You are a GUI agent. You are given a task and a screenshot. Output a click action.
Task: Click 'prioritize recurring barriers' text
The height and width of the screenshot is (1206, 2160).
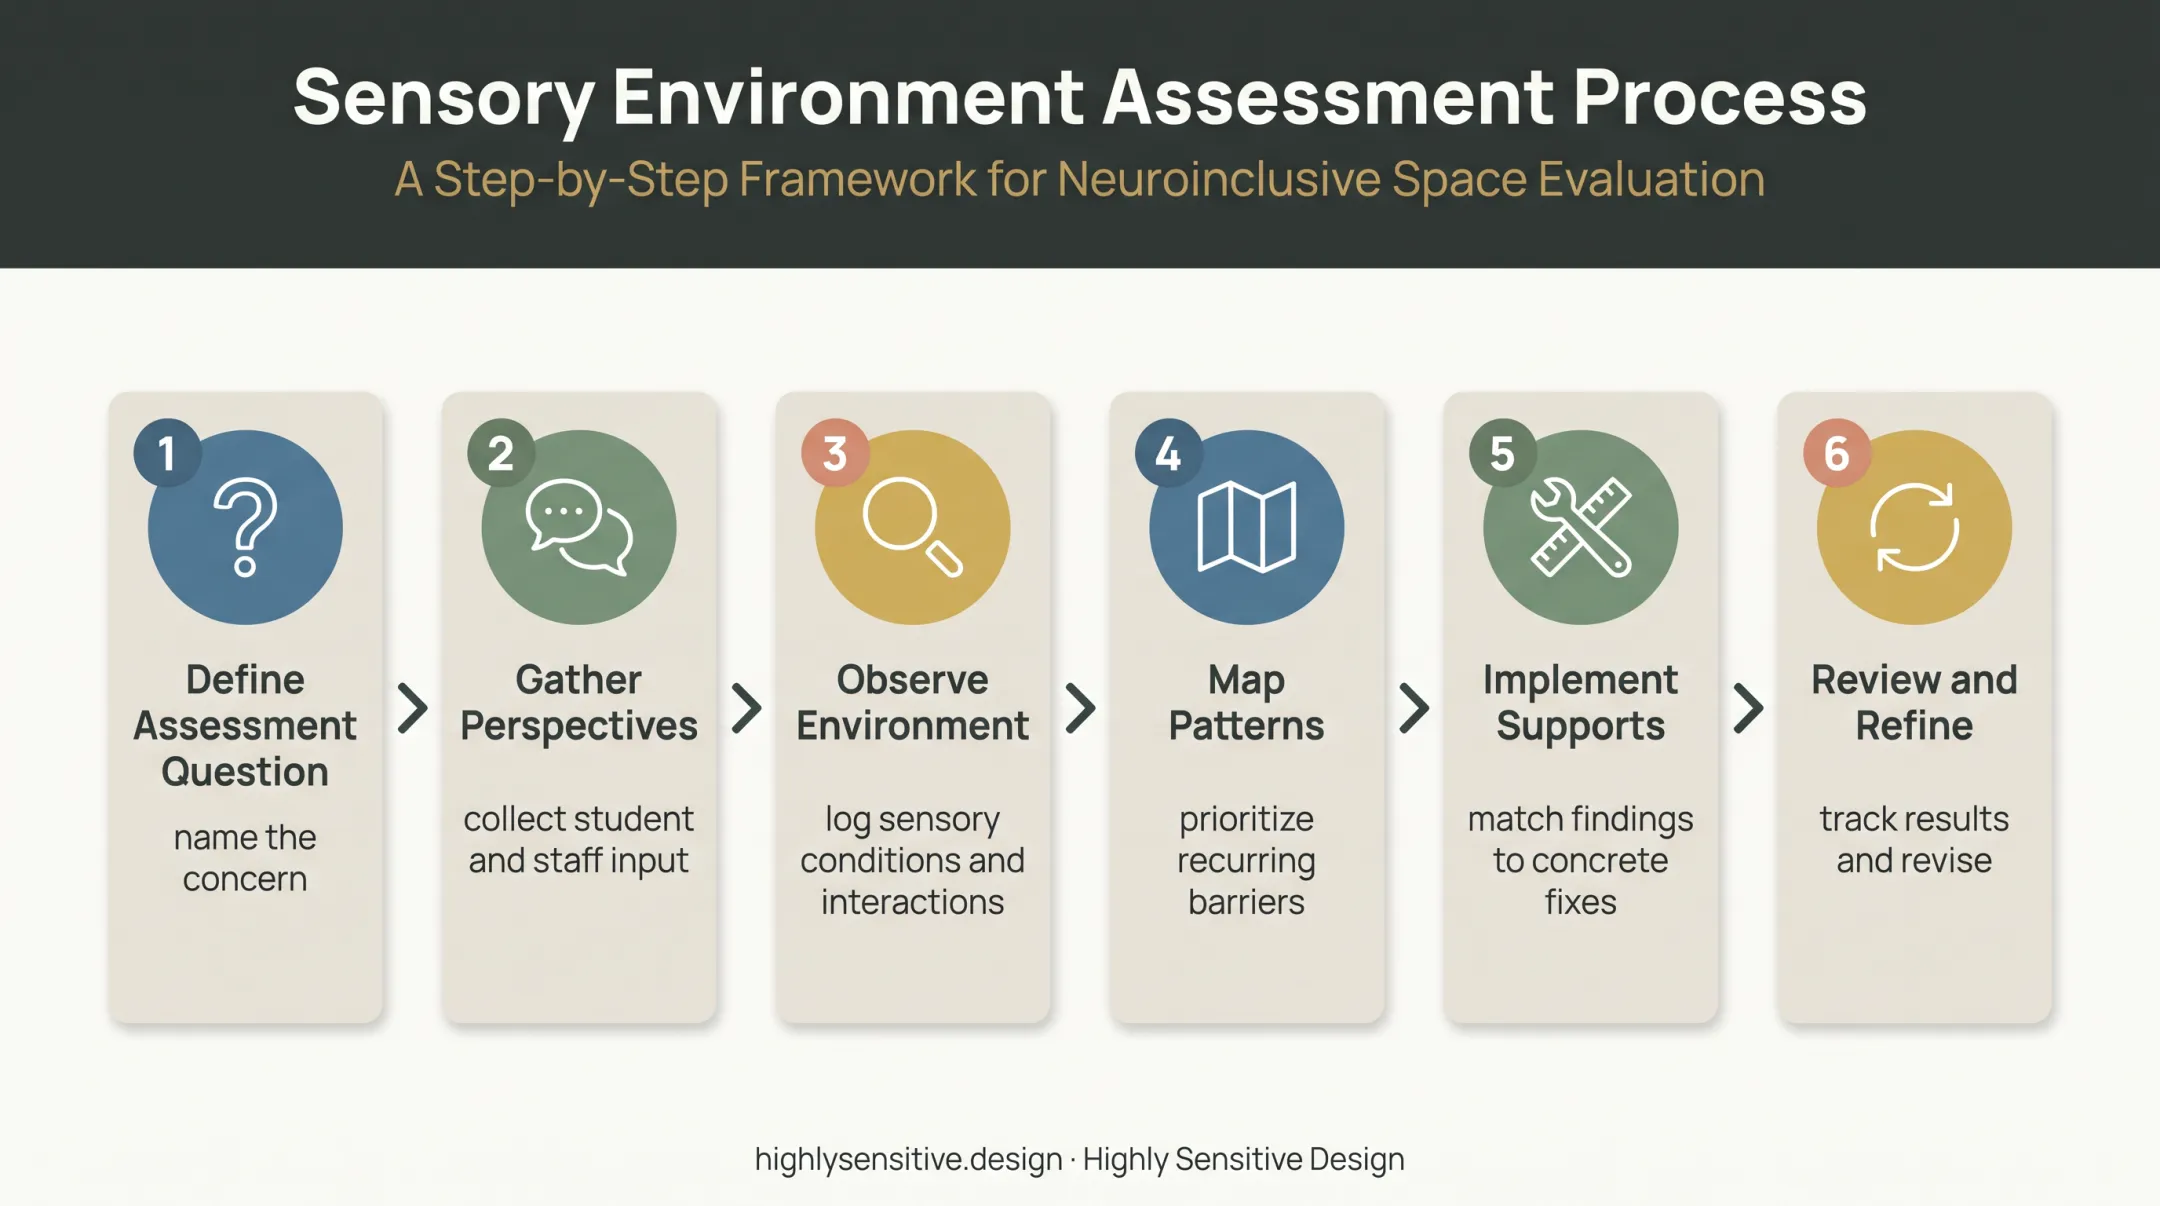[x=1247, y=860]
